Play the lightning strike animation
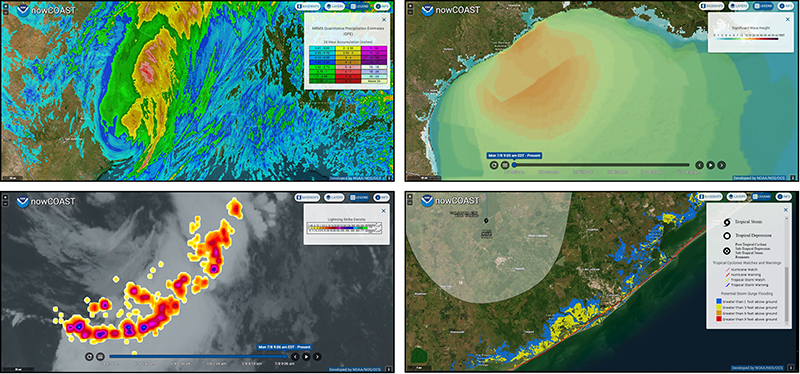Screen dimensions: 800x374 click(306, 356)
